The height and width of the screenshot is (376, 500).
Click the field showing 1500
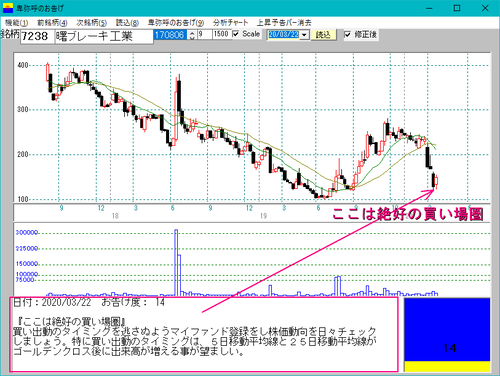coord(222,34)
